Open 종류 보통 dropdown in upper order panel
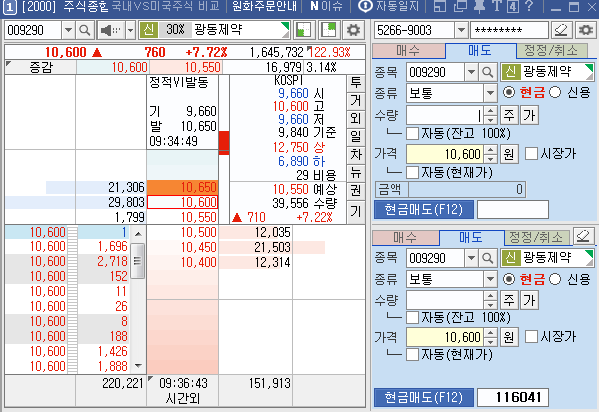The image size is (599, 412). pos(490,92)
